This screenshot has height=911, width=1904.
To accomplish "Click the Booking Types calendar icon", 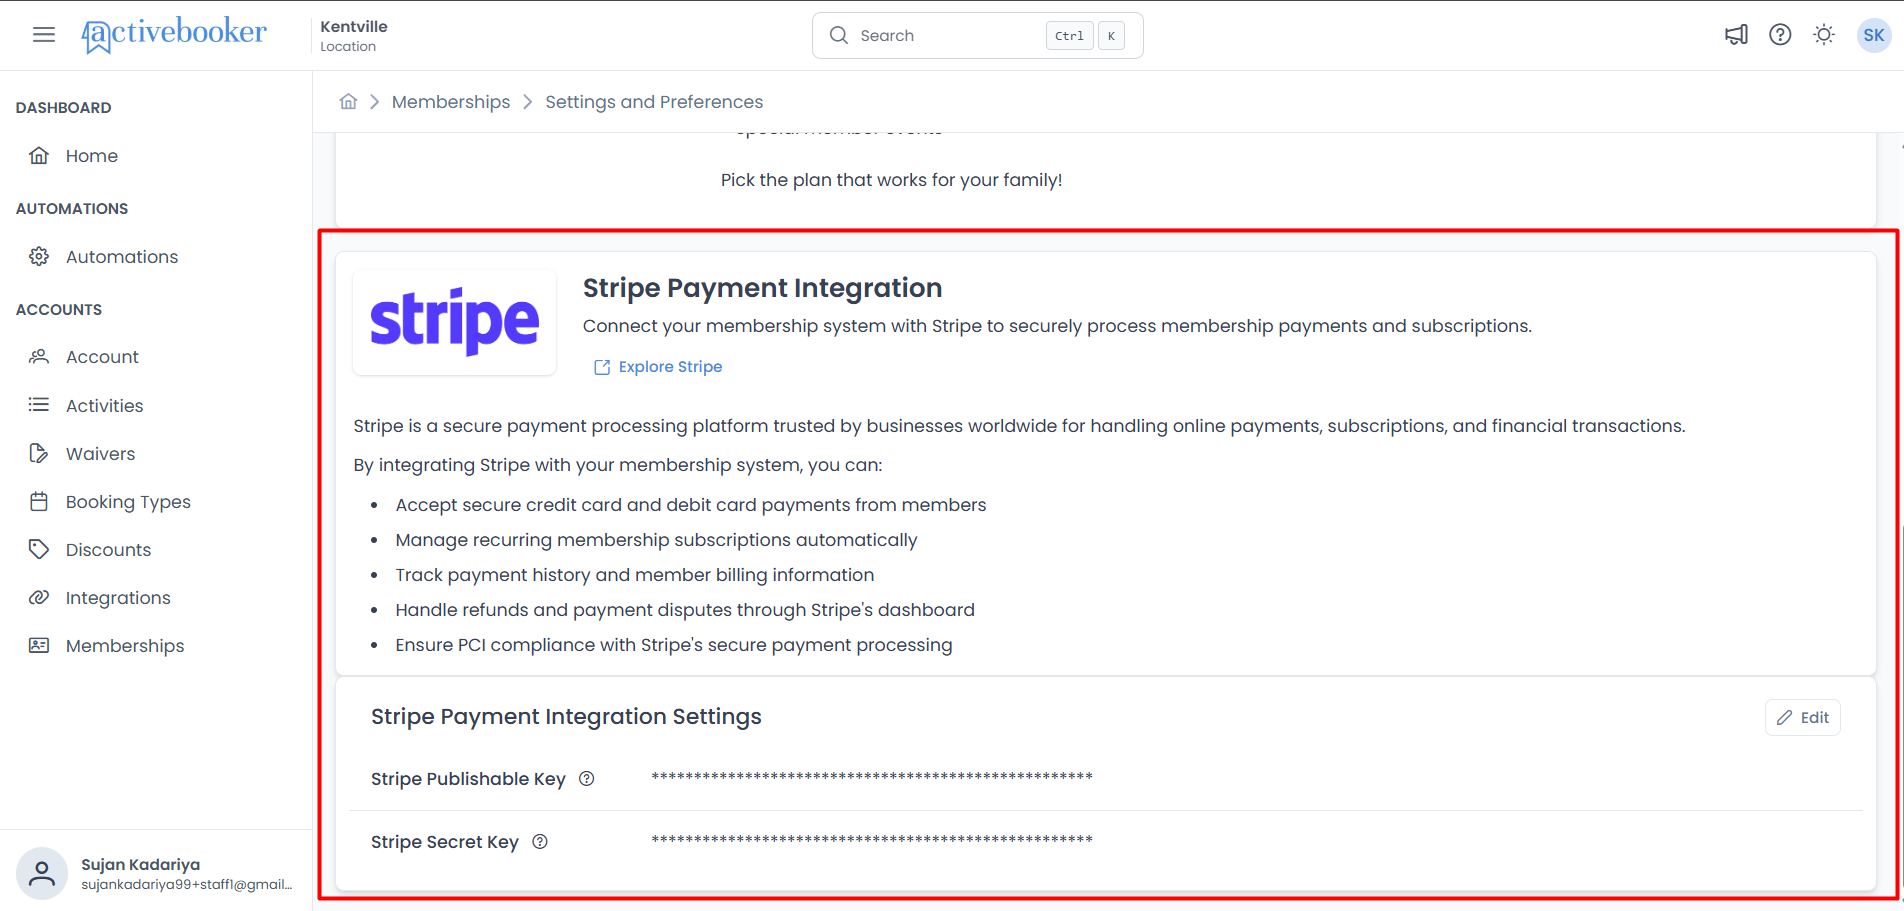I will [39, 501].
